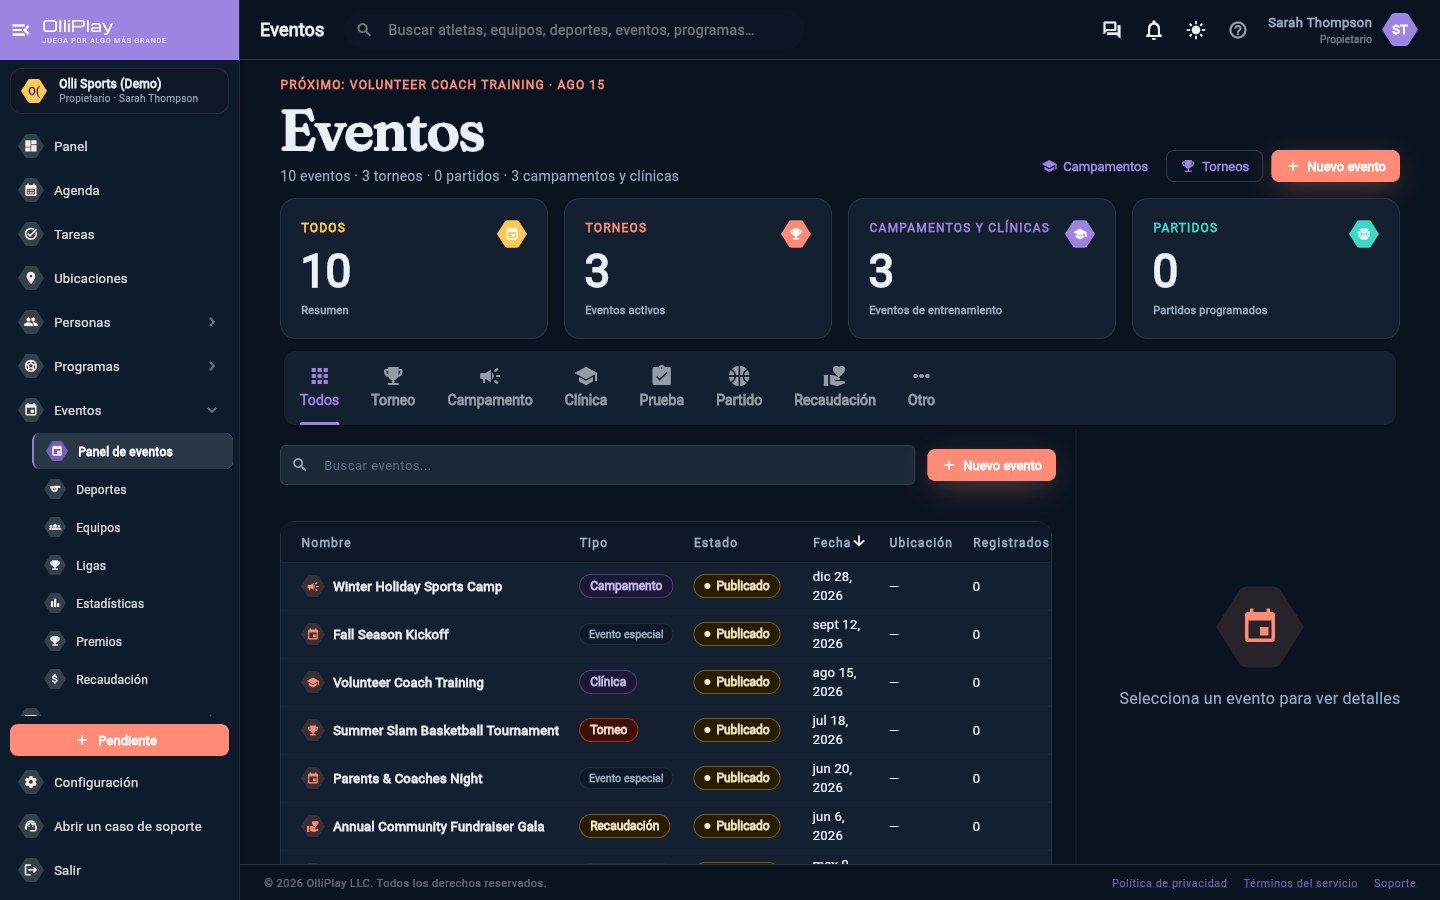
Task: Click the Winter Holiday Sports Camp row icon
Action: (x=313, y=586)
